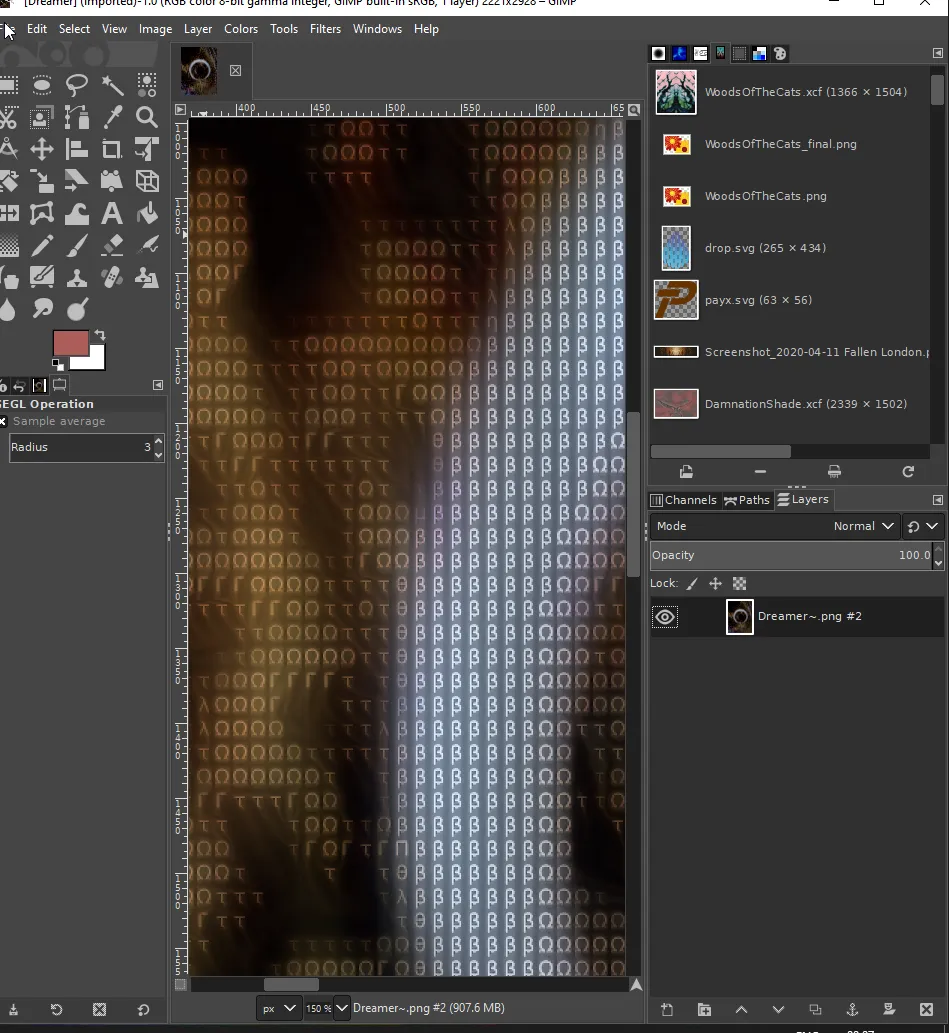
Task: Click the foreground color swatch
Action: click(71, 343)
